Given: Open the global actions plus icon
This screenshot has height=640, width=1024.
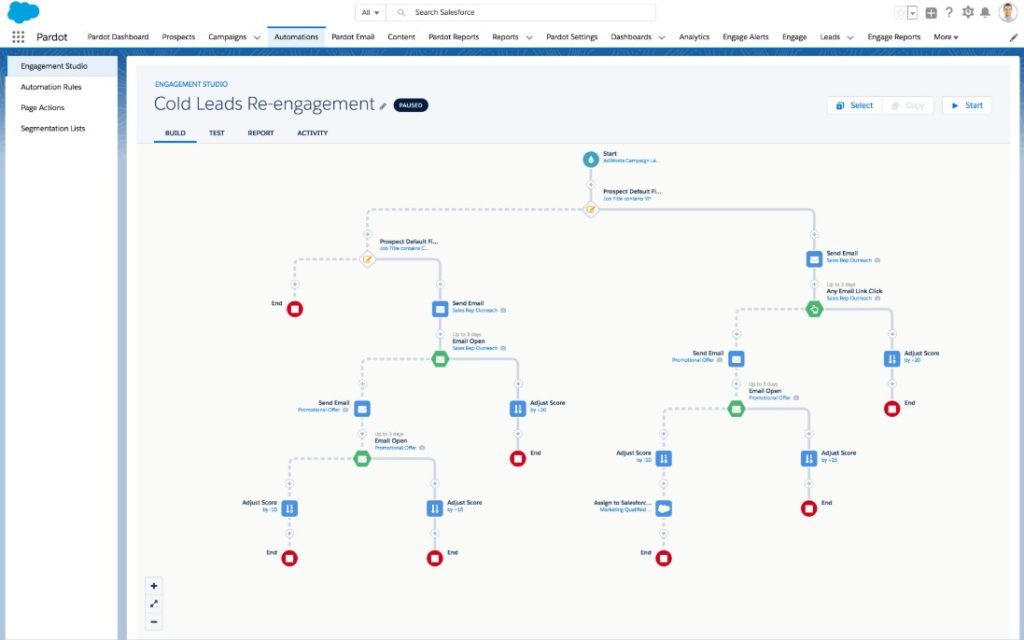Looking at the screenshot, I should [x=931, y=12].
